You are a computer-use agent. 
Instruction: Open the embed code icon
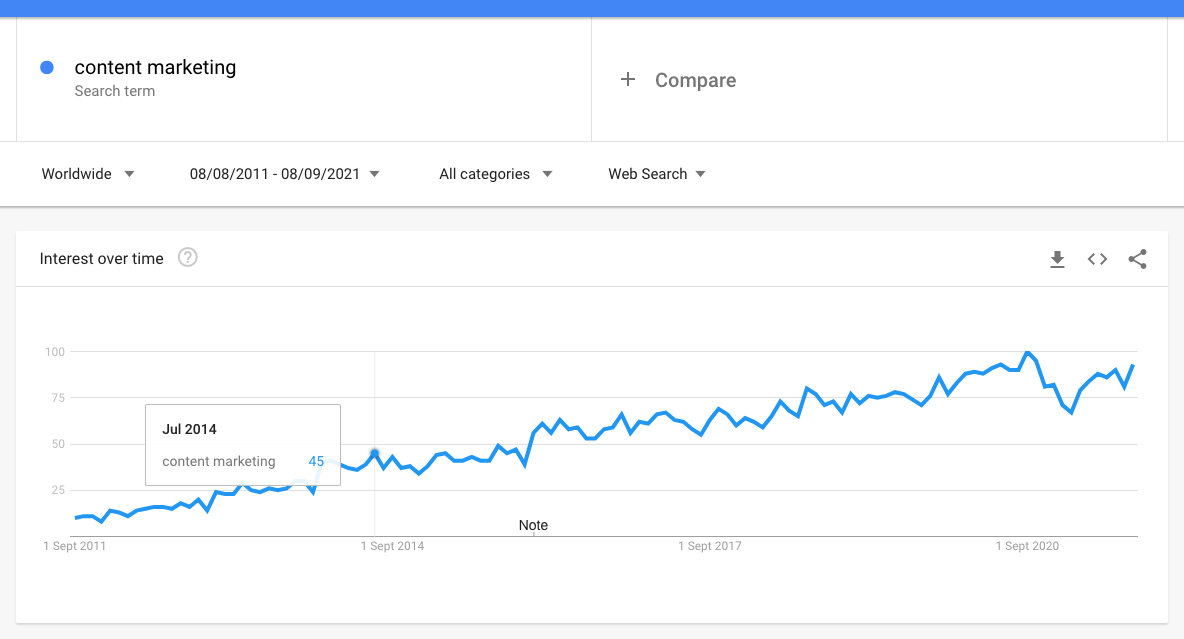[1097, 259]
